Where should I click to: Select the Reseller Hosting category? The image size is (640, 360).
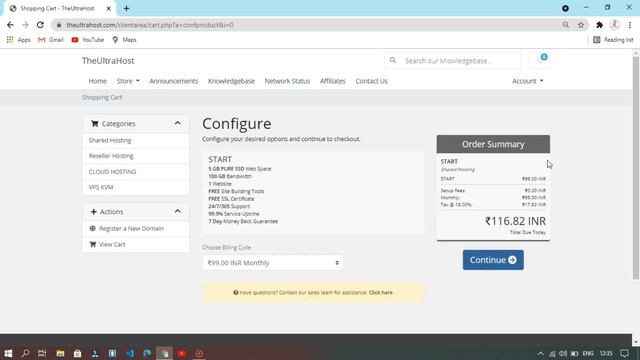pyautogui.click(x=136, y=156)
